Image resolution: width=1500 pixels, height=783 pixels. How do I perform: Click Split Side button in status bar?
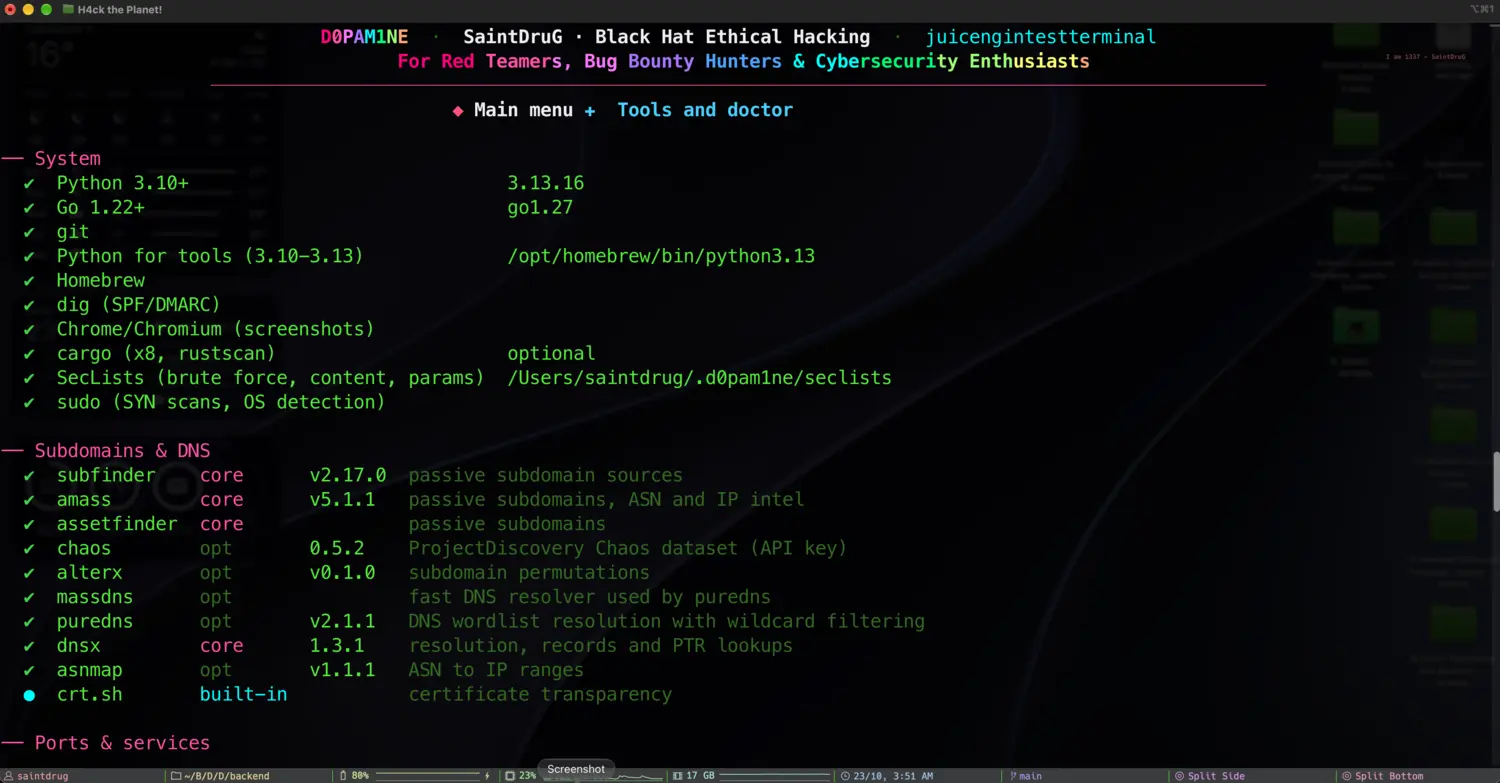[1210, 776]
